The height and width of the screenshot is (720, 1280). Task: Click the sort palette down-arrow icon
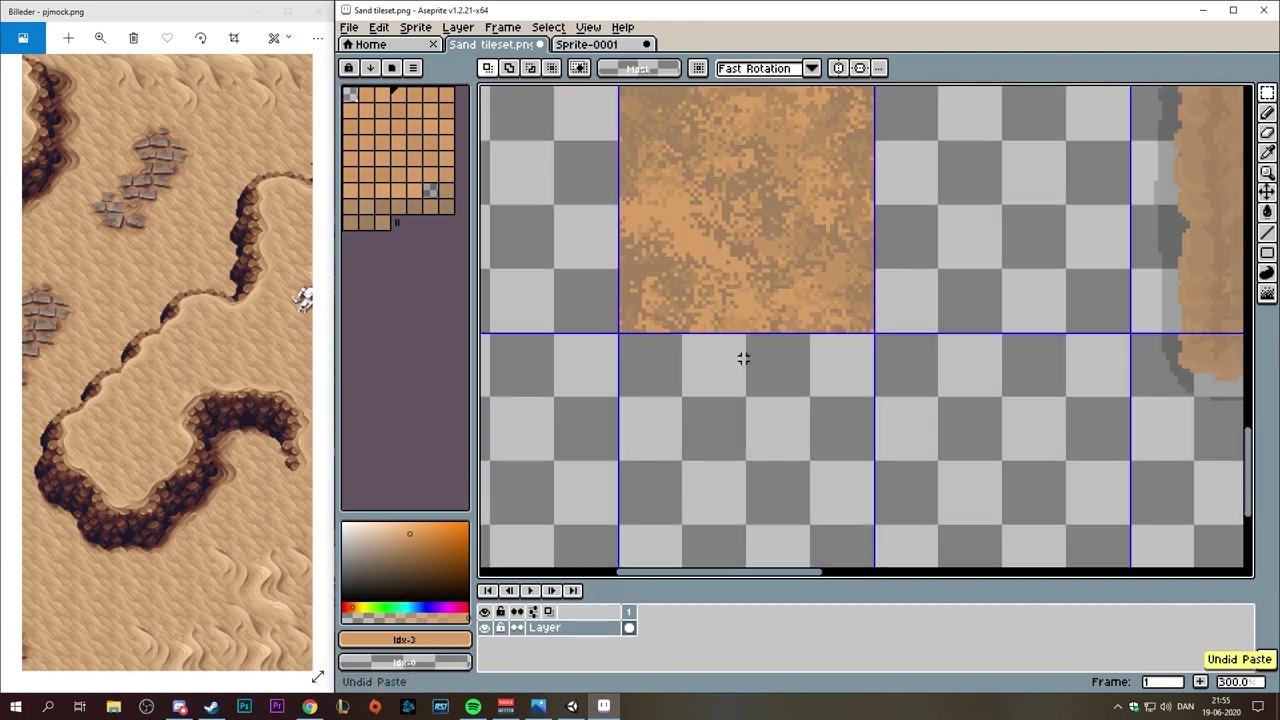[370, 68]
